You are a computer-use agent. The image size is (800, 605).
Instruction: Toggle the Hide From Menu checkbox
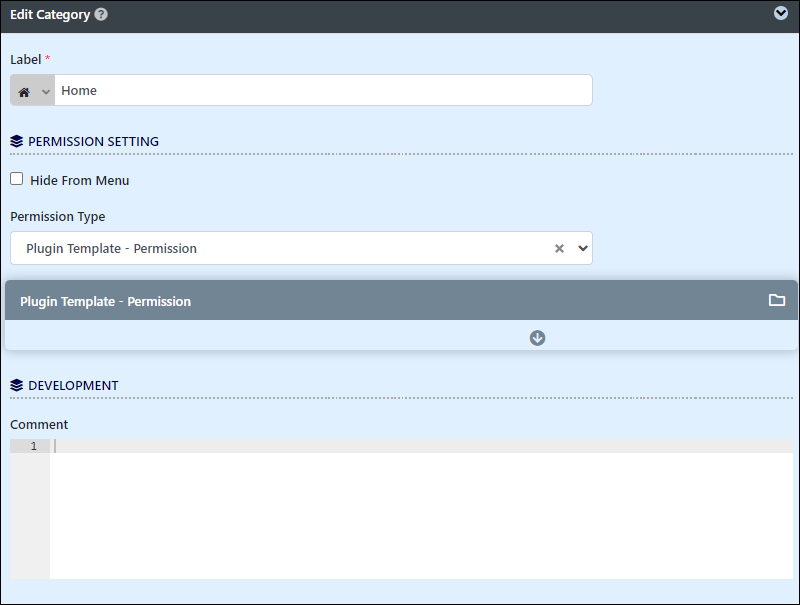point(16,179)
